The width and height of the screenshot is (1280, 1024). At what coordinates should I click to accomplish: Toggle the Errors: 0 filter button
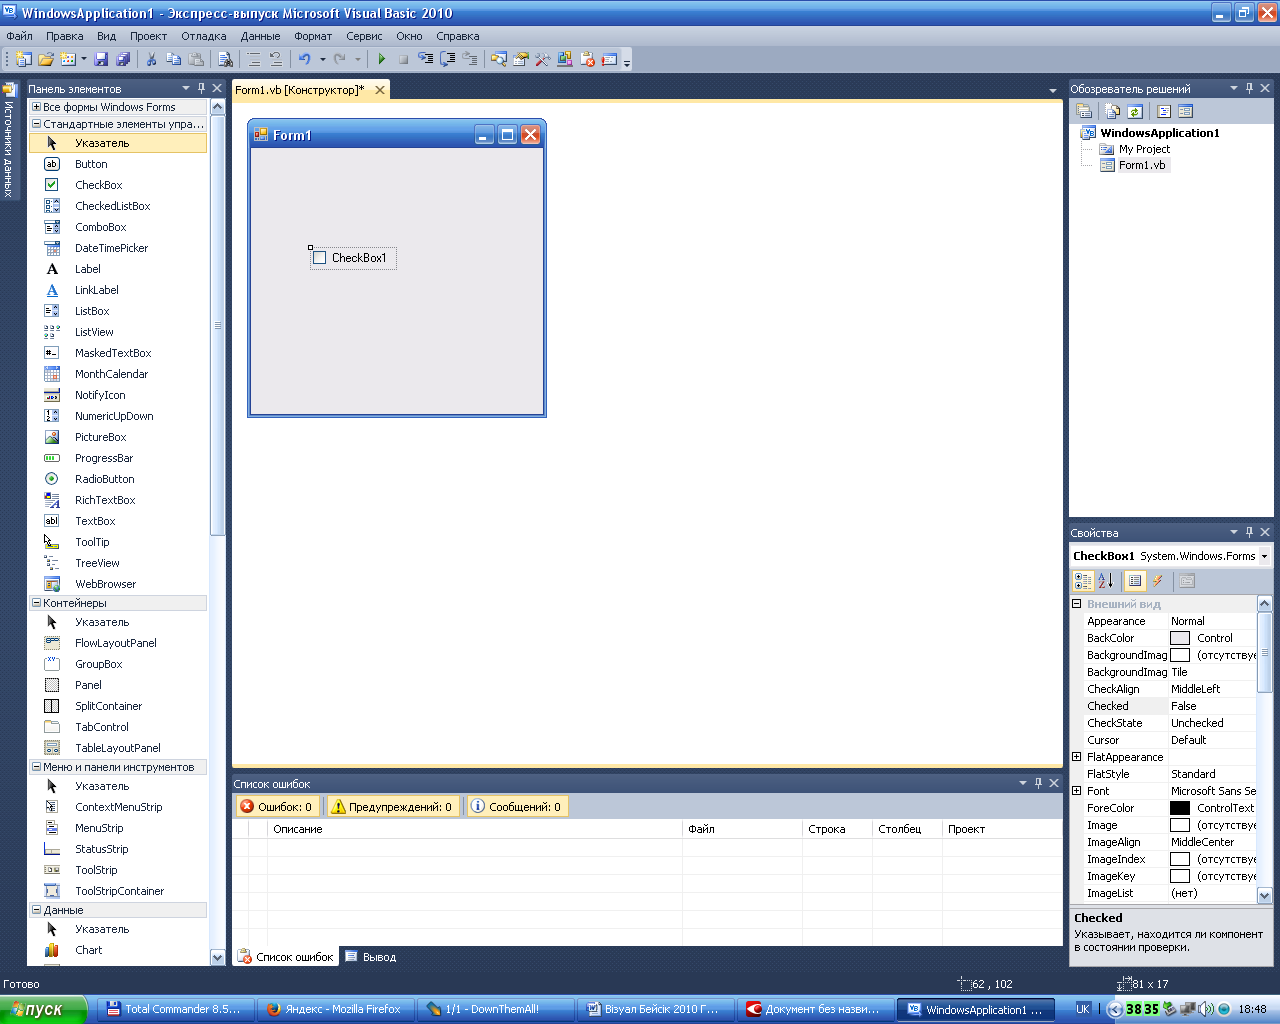(x=276, y=807)
